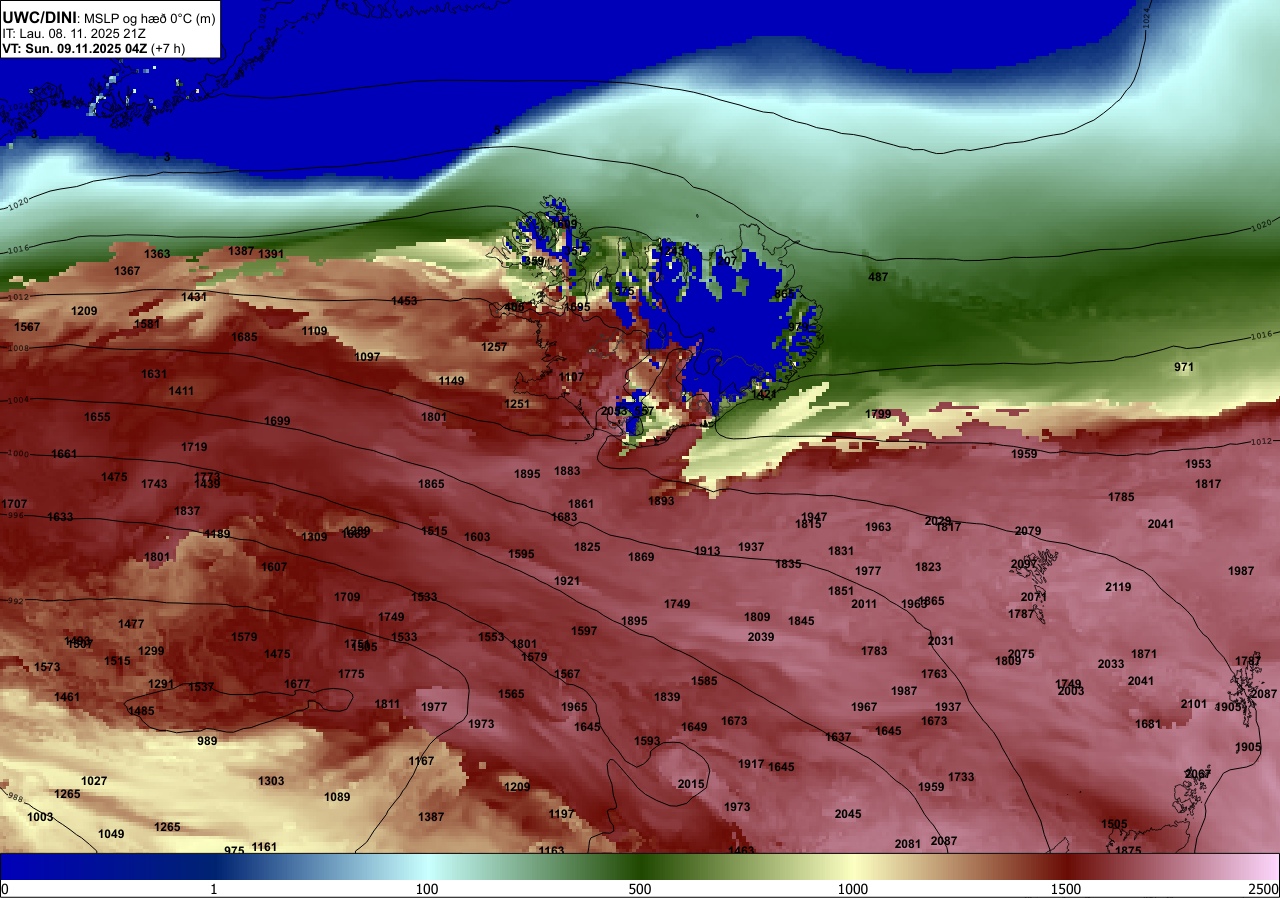1280x898 pixels.
Task: Click the map value 1869
Action: pyautogui.click(x=641, y=557)
